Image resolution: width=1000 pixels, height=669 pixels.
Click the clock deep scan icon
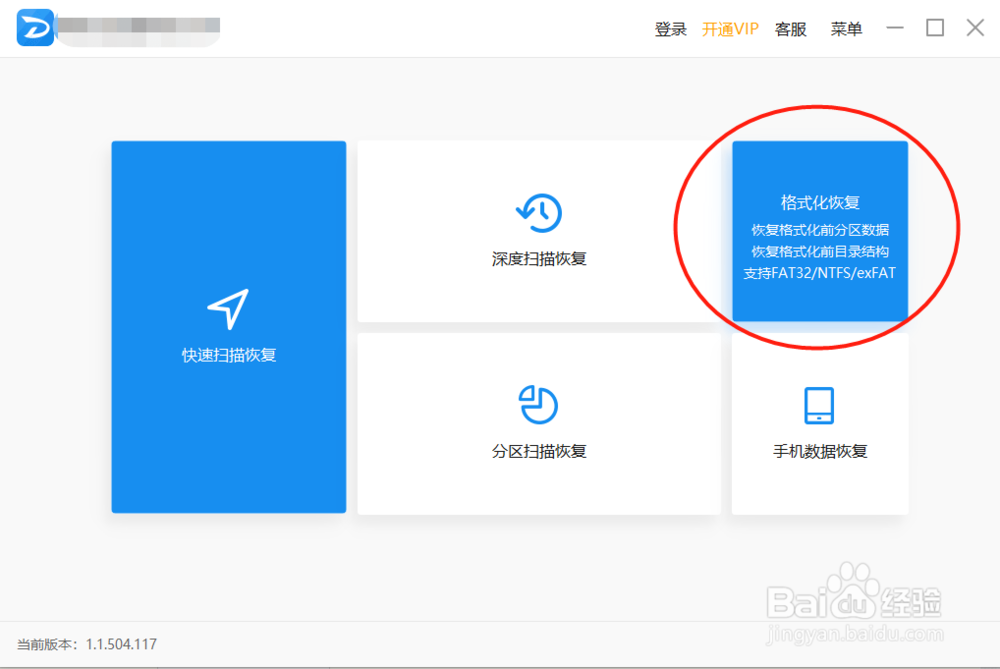(539, 212)
